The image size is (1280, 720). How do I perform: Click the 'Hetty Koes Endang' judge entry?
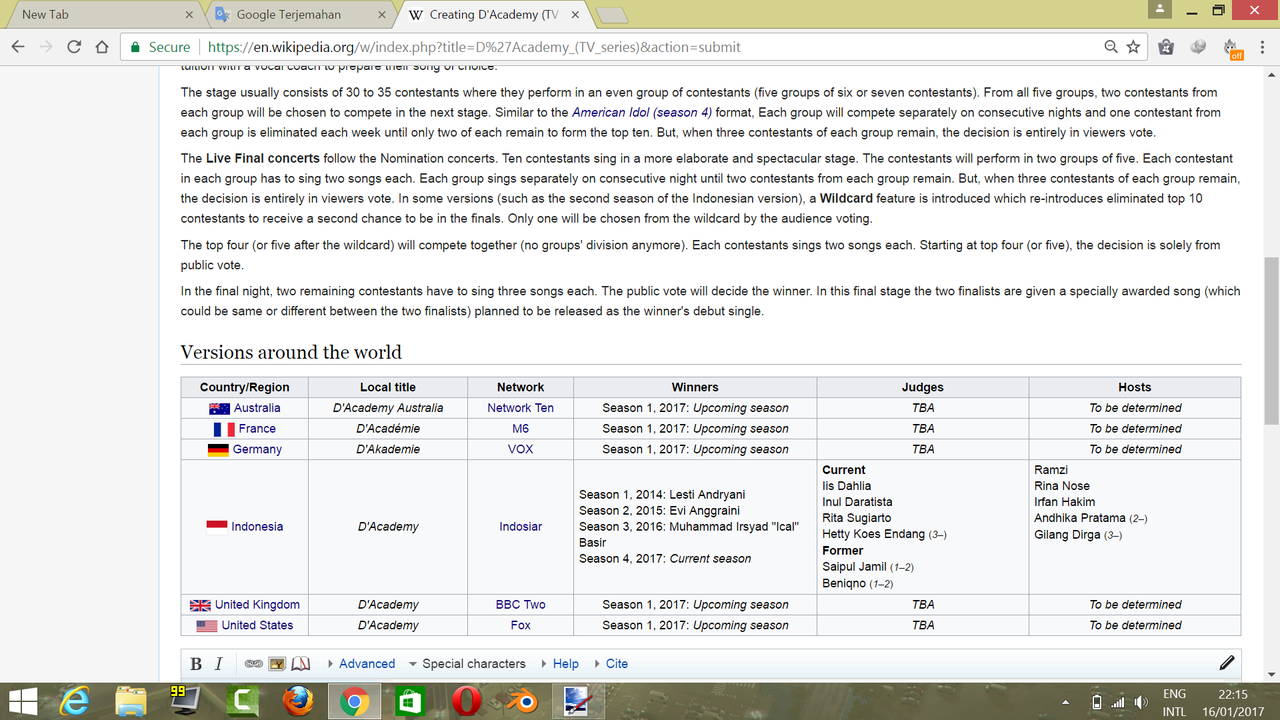click(x=884, y=534)
